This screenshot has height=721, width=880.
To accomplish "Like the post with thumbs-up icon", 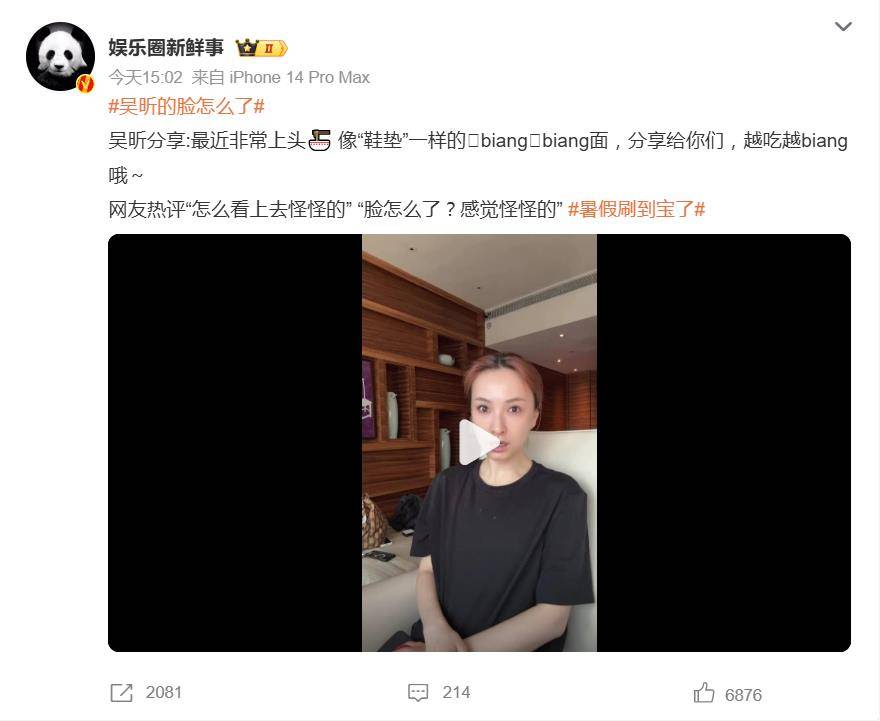I will (x=704, y=693).
